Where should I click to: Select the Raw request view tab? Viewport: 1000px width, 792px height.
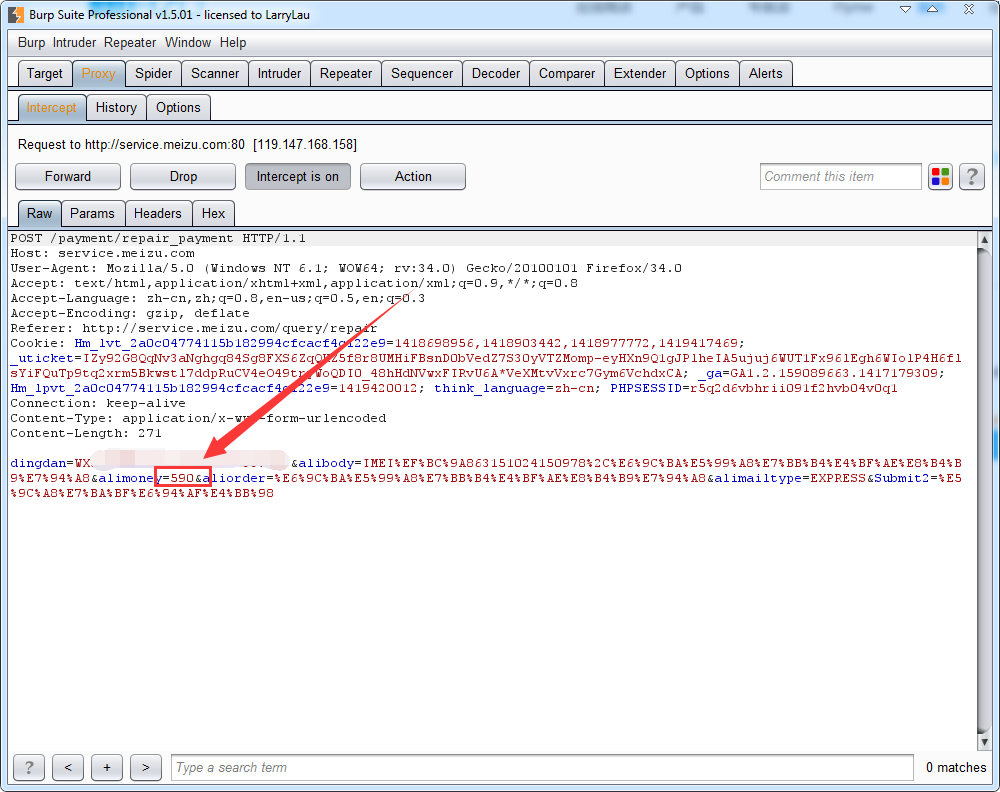[40, 213]
